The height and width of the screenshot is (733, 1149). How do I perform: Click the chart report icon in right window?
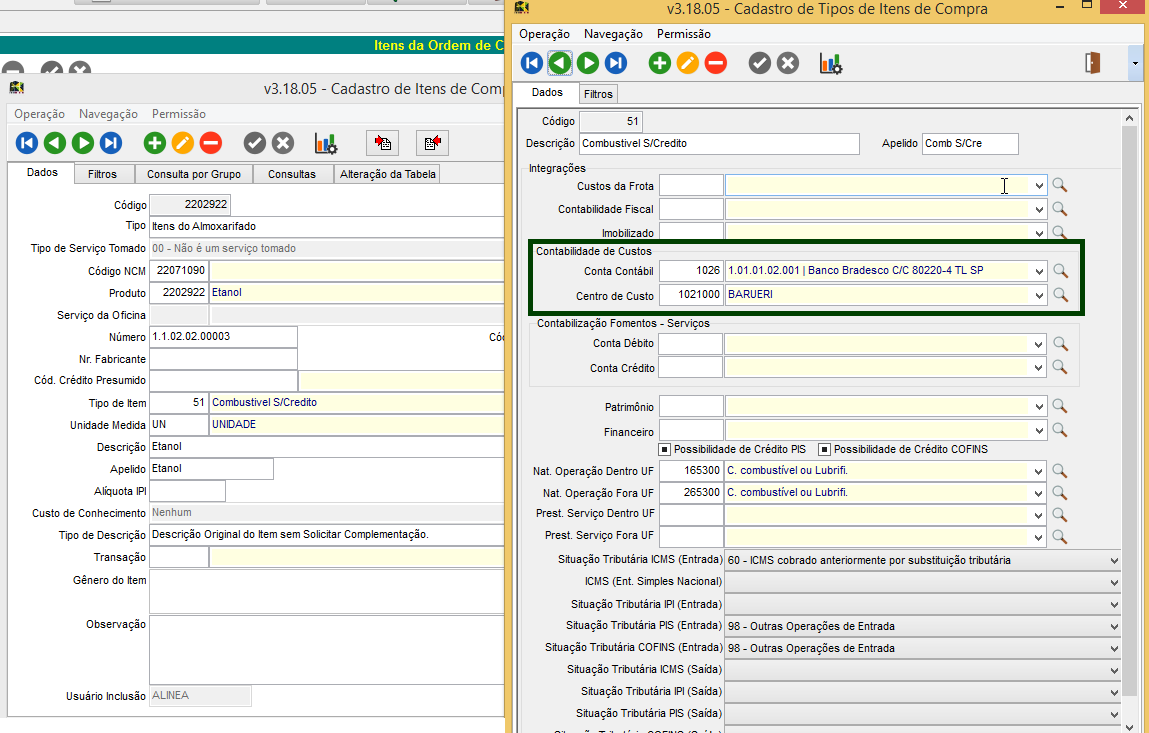point(830,64)
